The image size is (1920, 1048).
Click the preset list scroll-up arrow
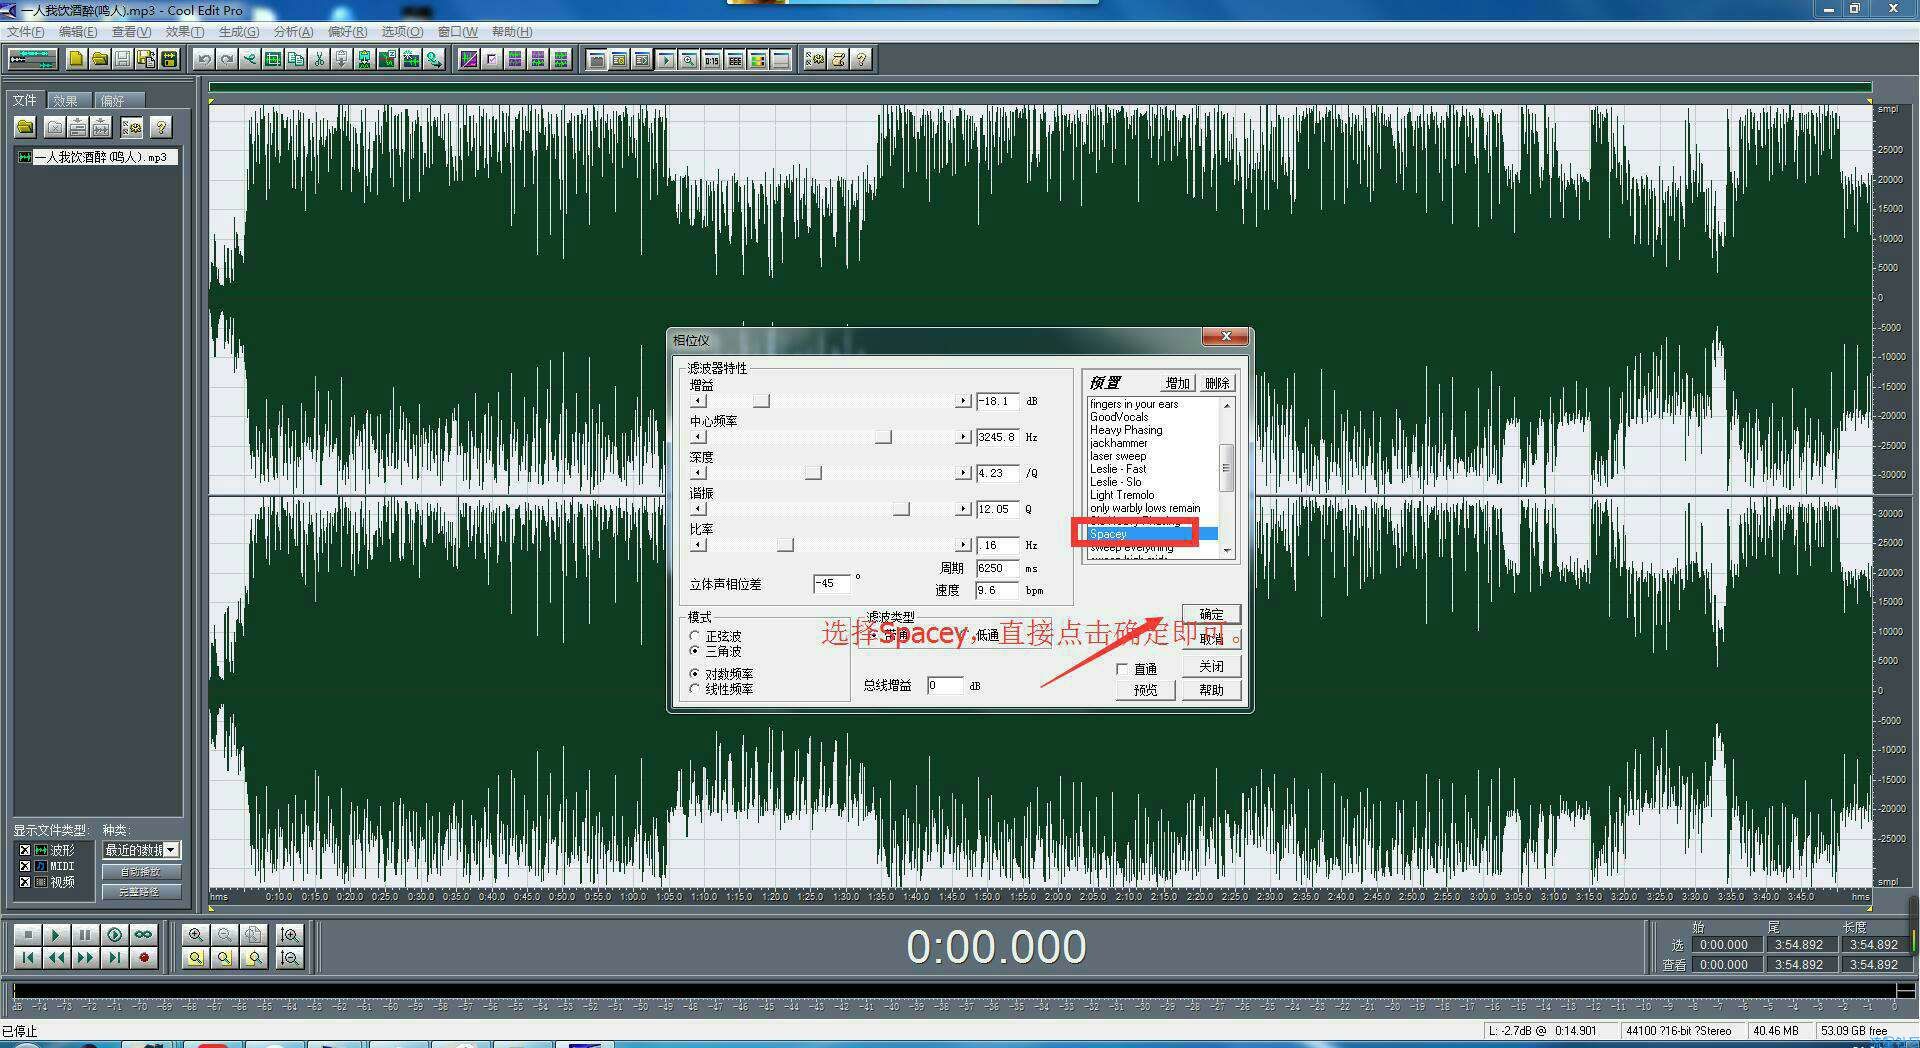1227,405
